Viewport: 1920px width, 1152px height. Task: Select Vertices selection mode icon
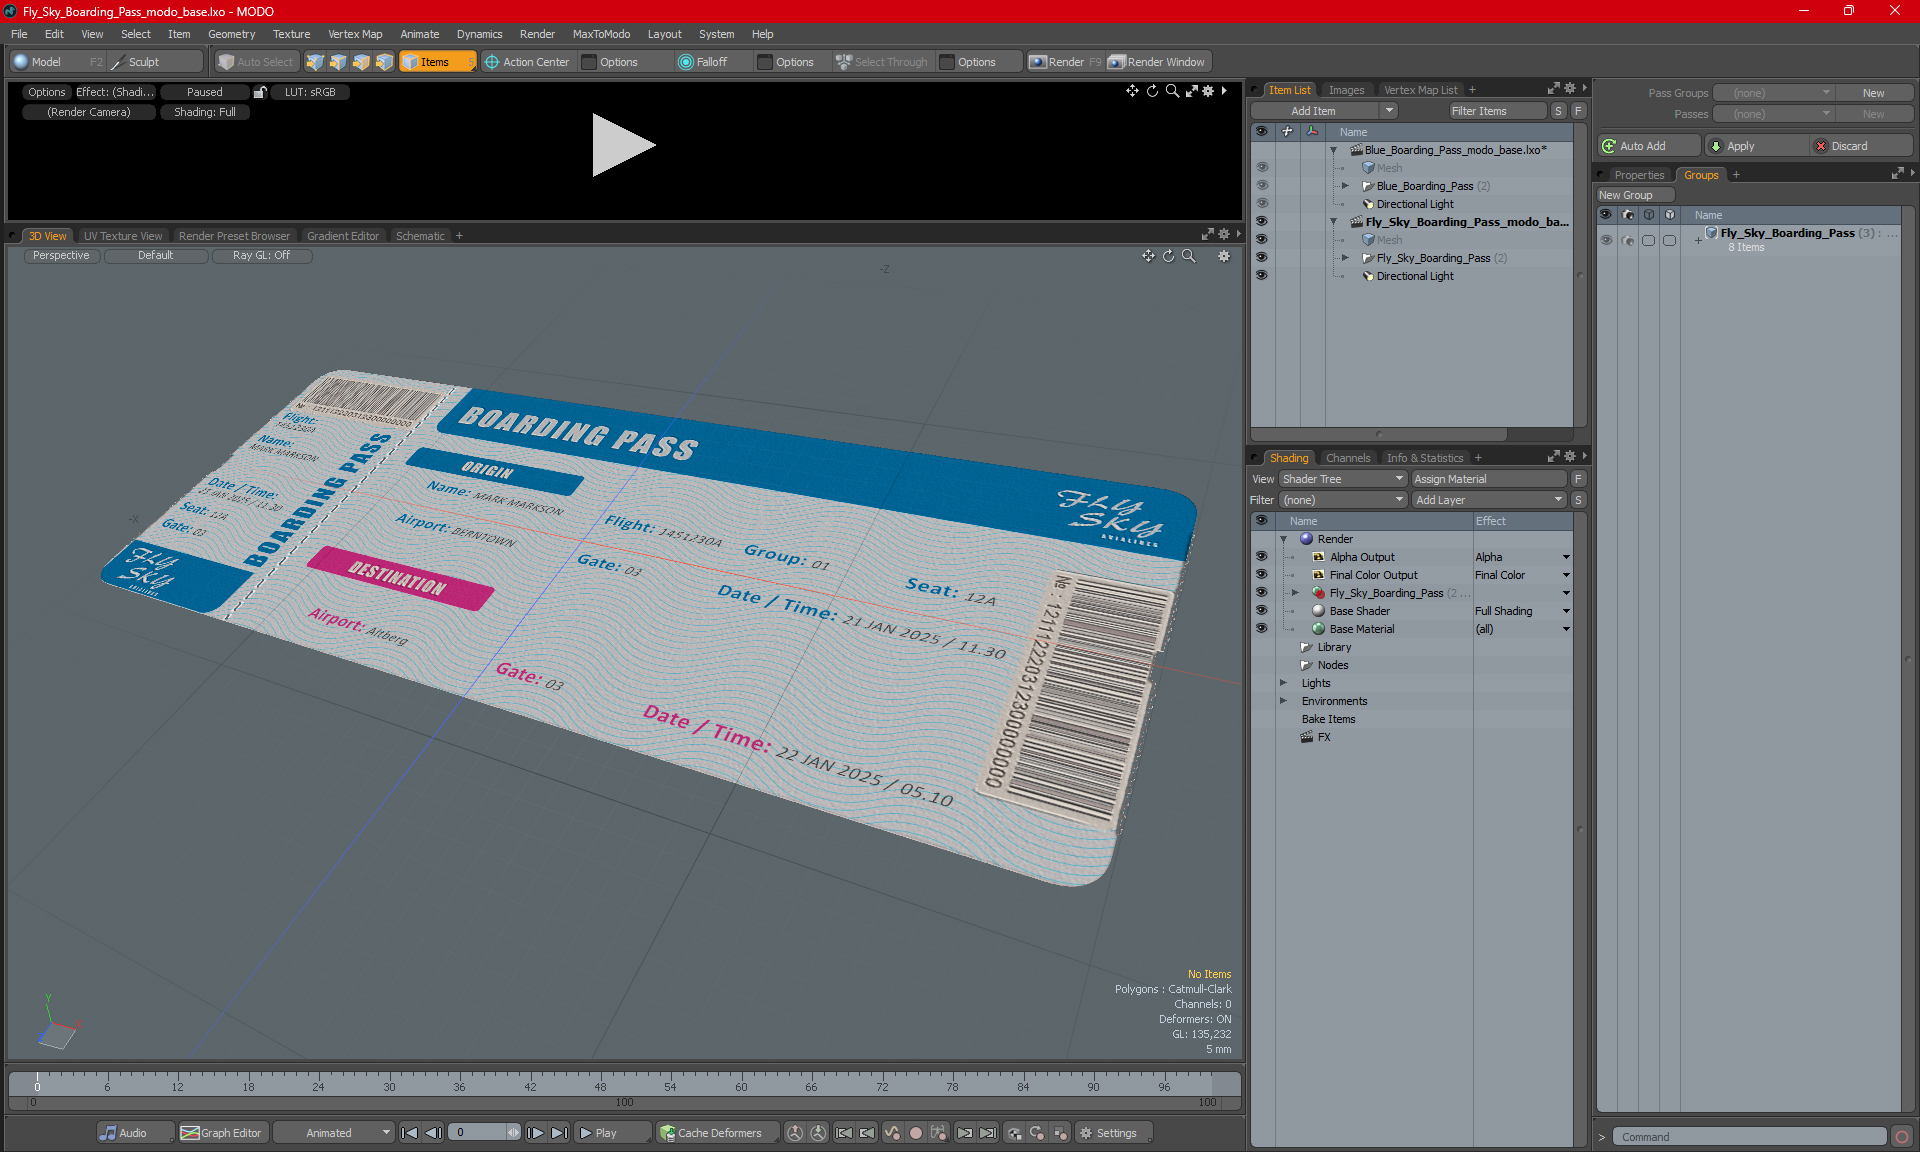coord(315,62)
